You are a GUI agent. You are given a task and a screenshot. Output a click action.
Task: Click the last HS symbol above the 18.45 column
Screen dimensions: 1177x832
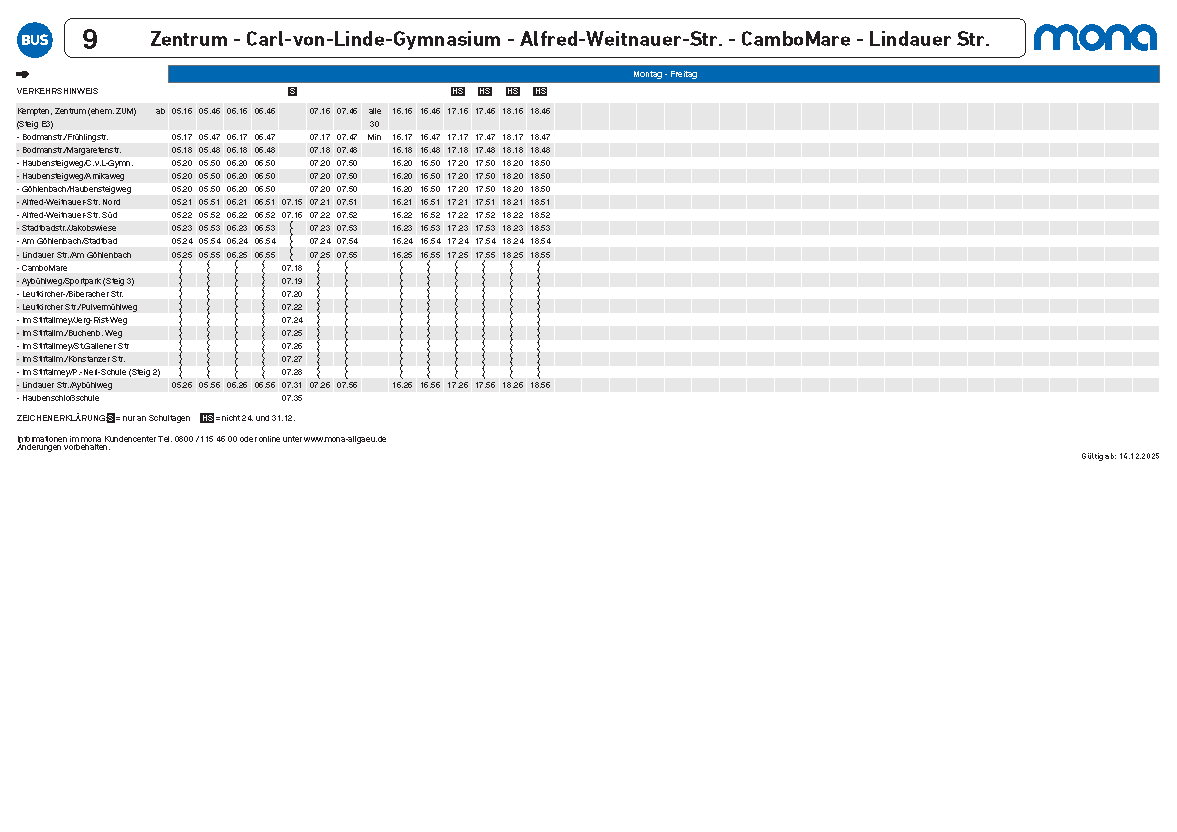pyautogui.click(x=540, y=91)
